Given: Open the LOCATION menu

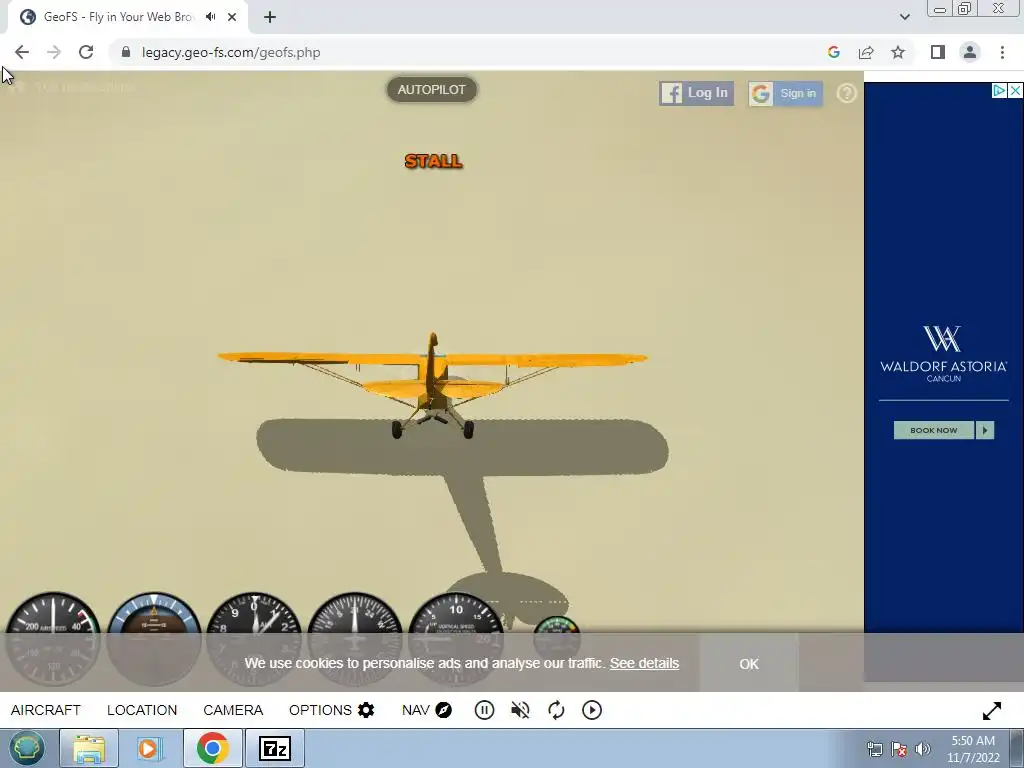Looking at the screenshot, I should [142, 710].
